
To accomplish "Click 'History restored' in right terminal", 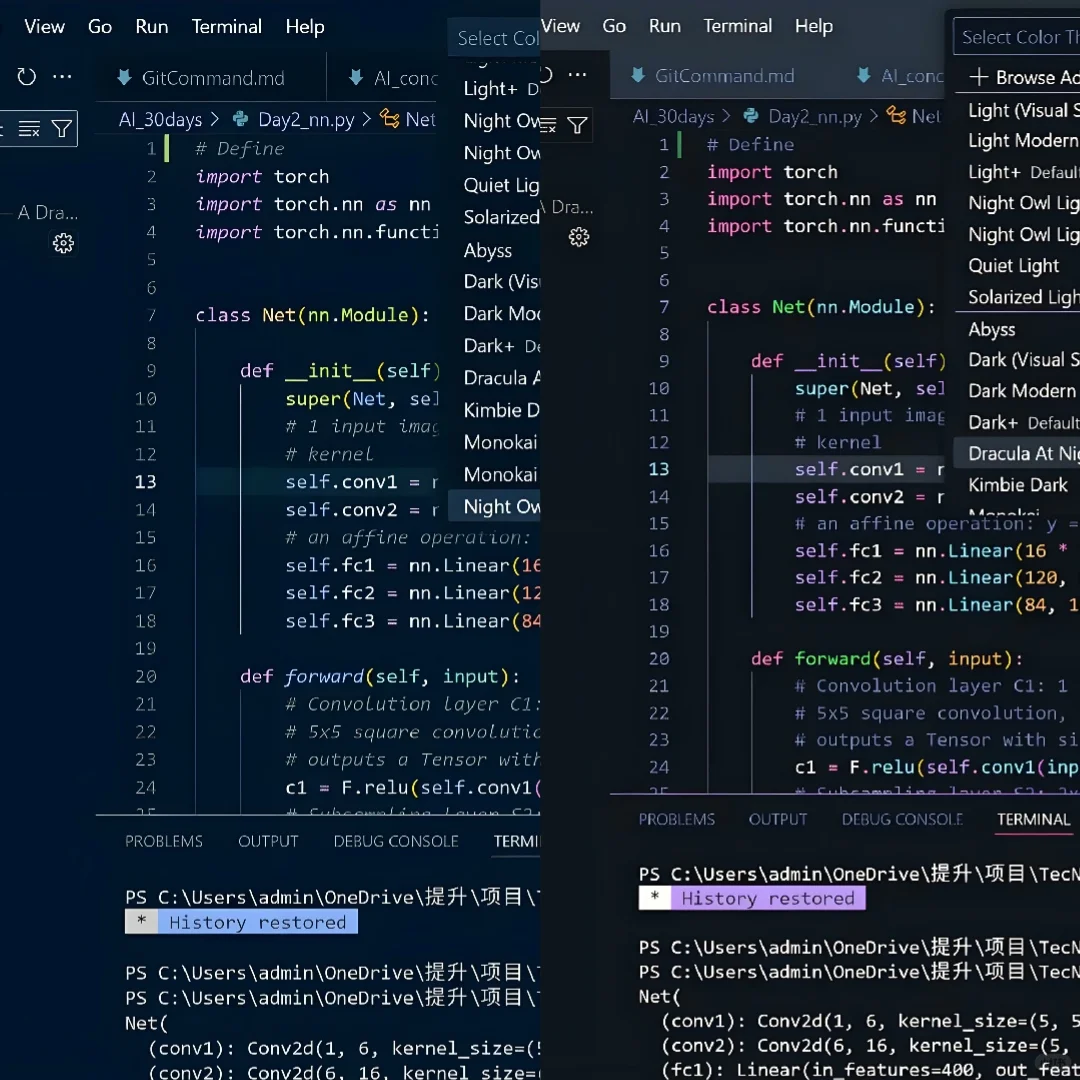I will point(768,899).
